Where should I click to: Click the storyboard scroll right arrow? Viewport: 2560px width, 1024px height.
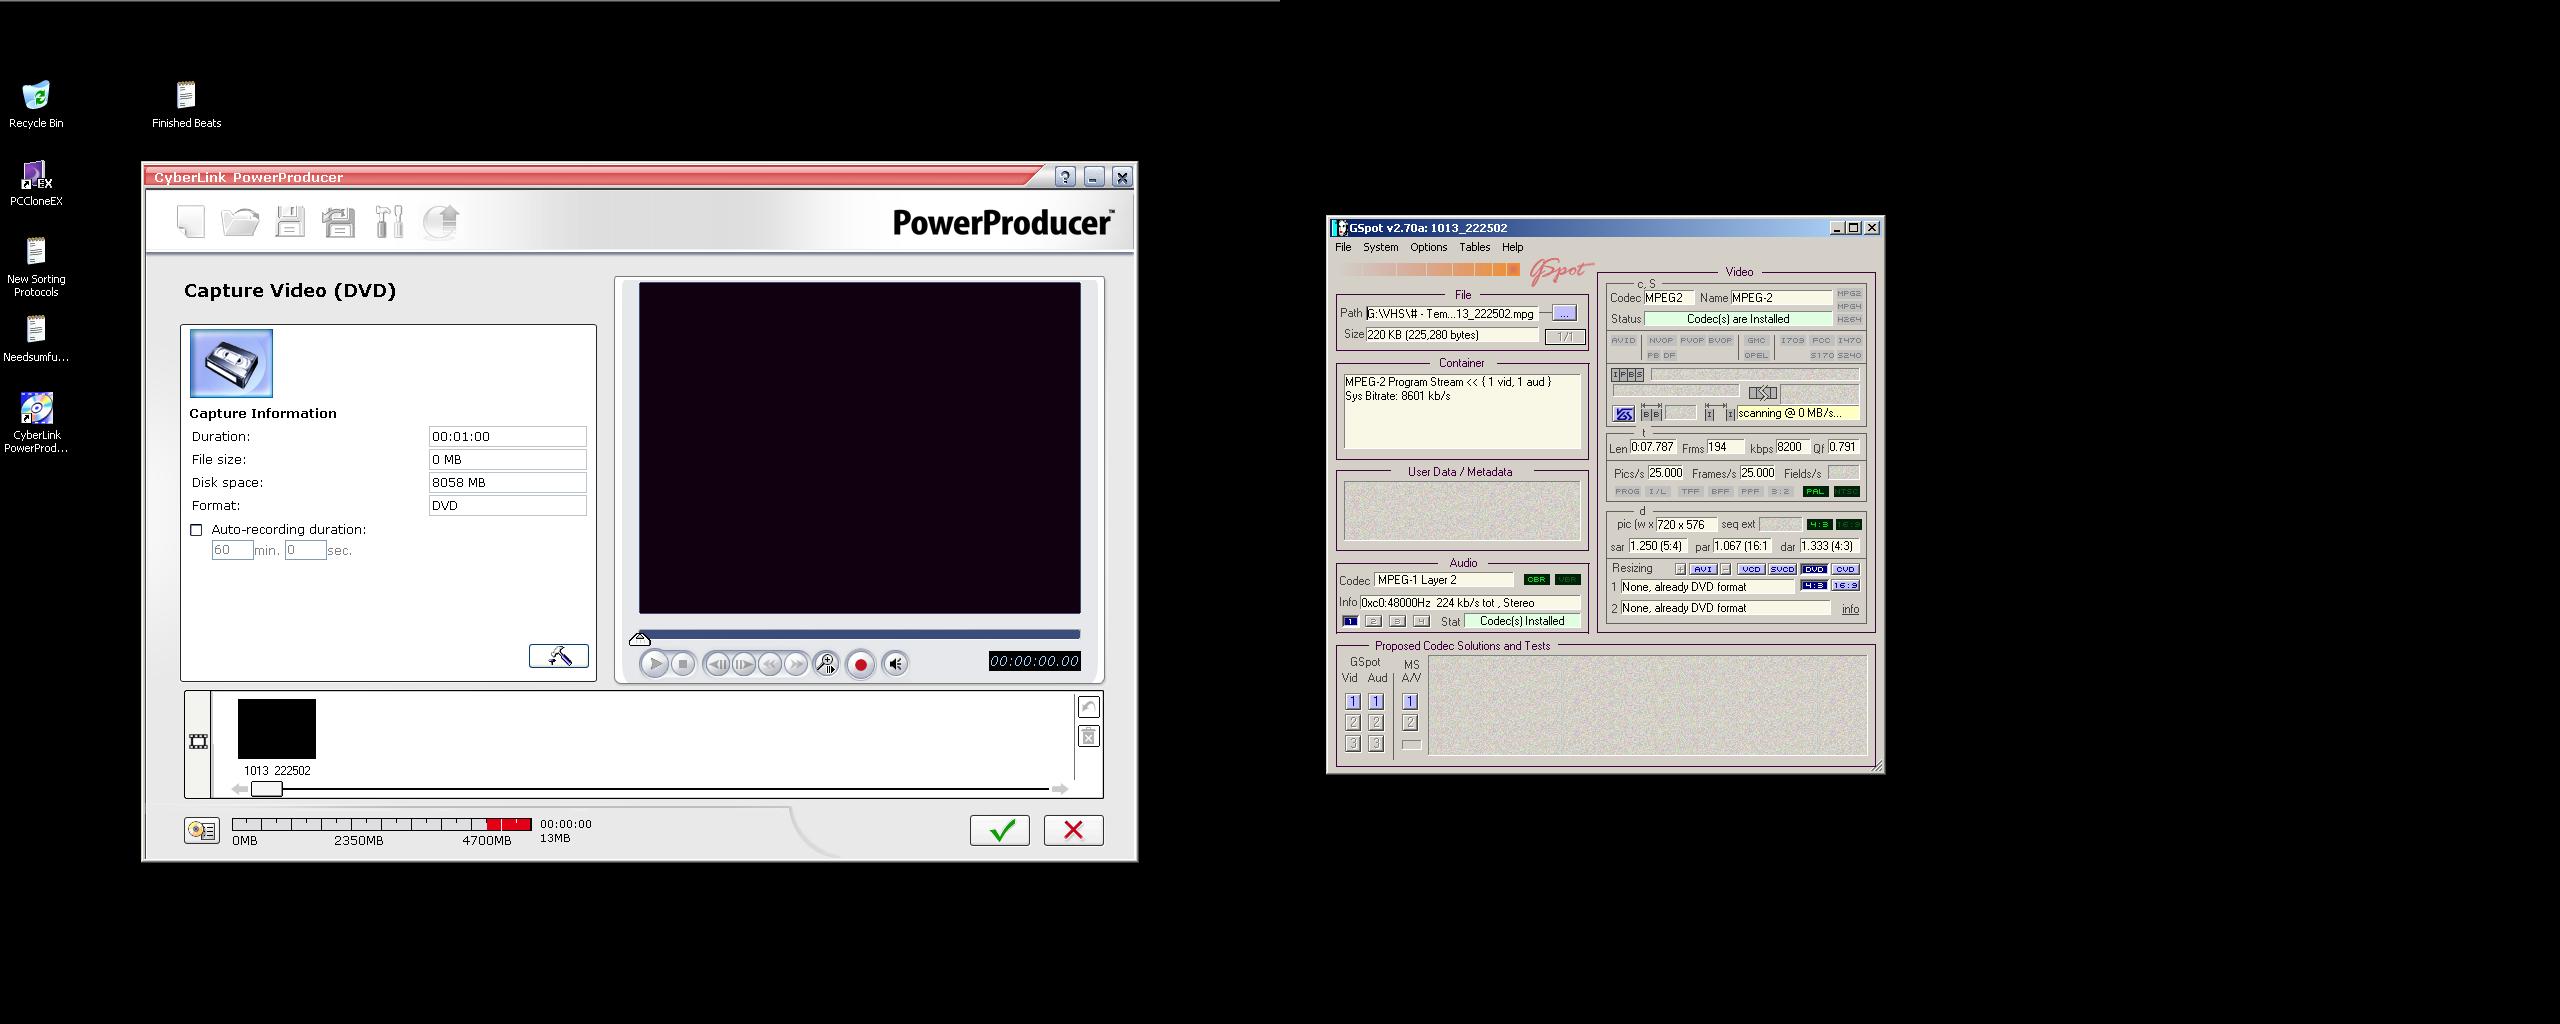[1060, 789]
